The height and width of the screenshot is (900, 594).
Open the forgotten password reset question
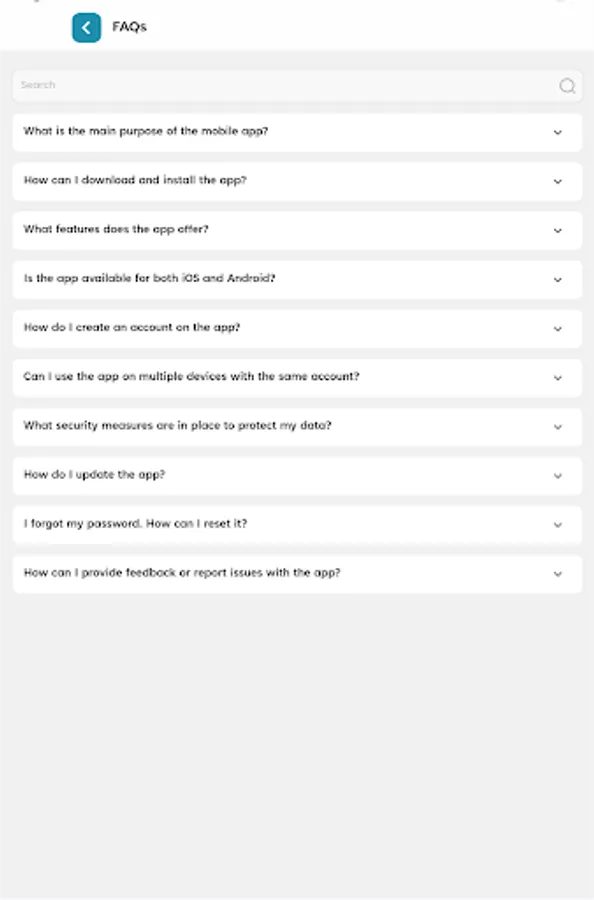coord(296,524)
